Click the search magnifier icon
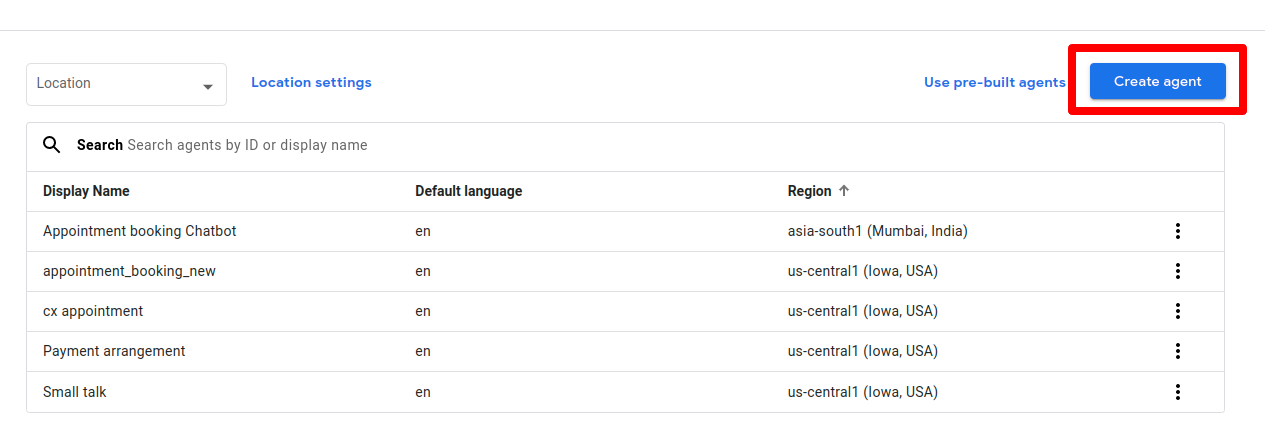 52,145
